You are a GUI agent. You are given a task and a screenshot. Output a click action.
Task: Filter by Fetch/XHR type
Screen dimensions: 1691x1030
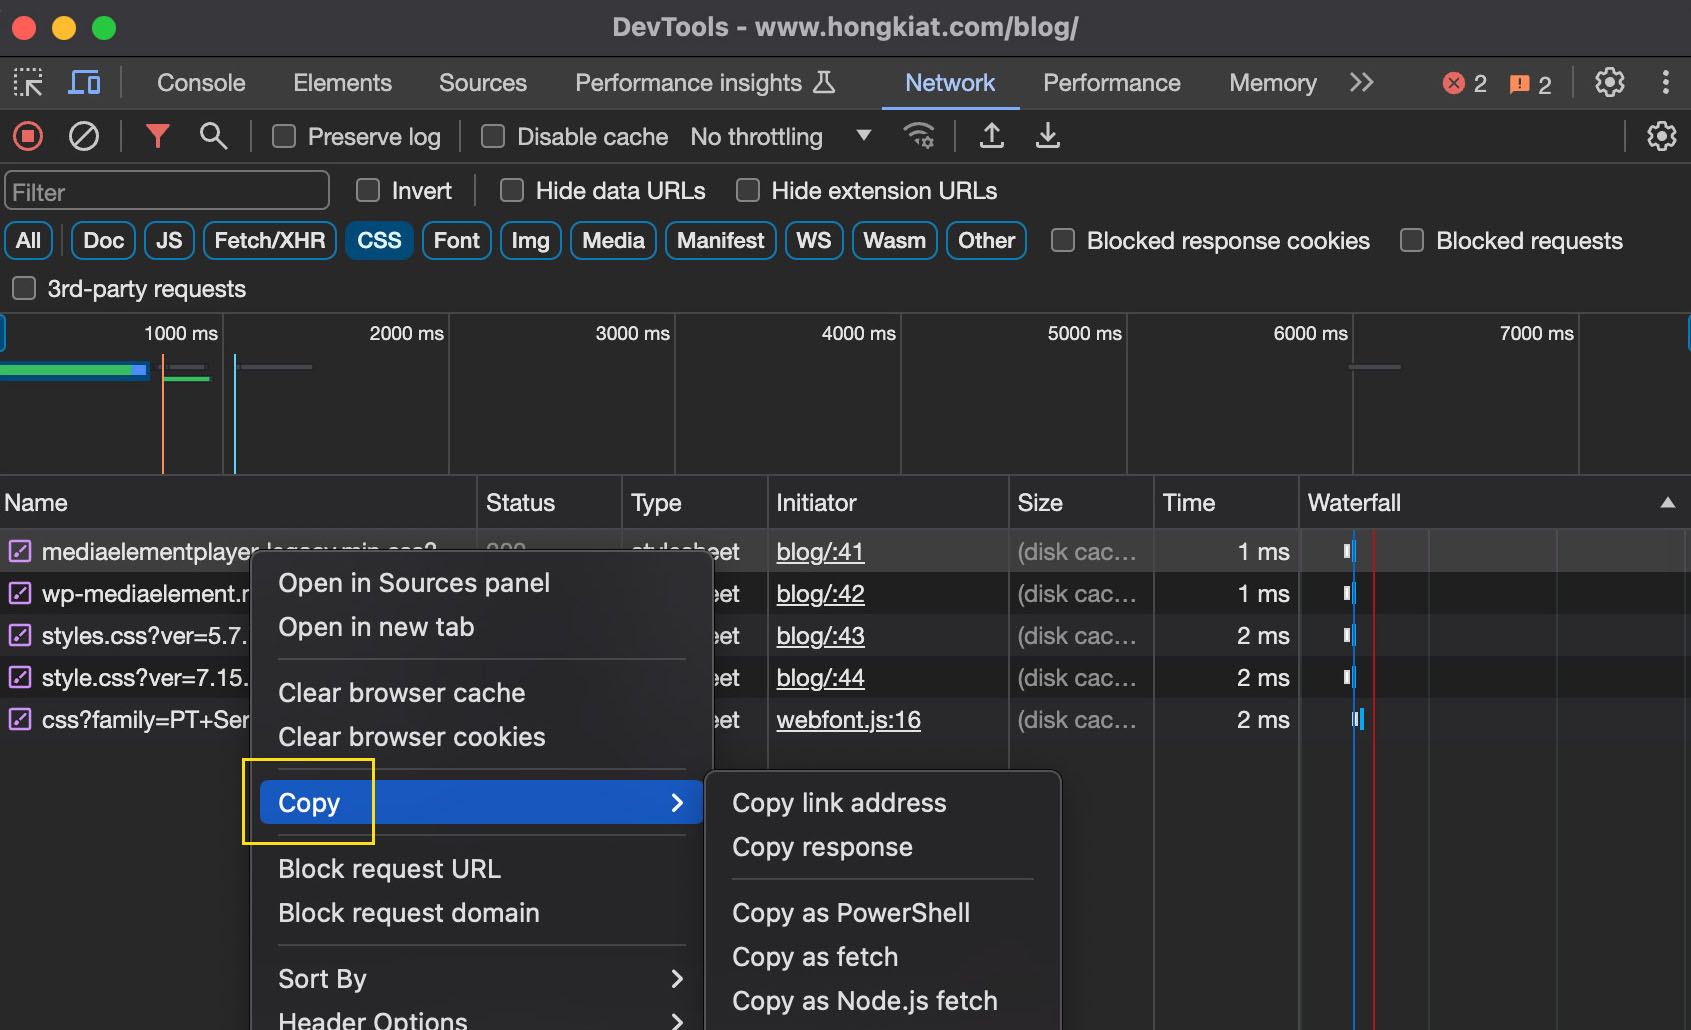[270, 240]
